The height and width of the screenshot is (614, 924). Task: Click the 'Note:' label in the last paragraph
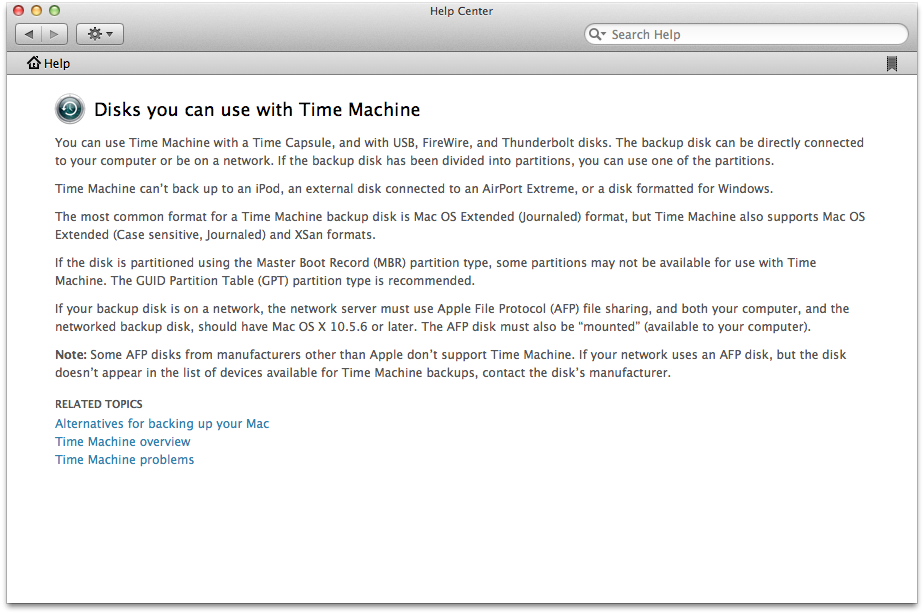click(x=71, y=355)
